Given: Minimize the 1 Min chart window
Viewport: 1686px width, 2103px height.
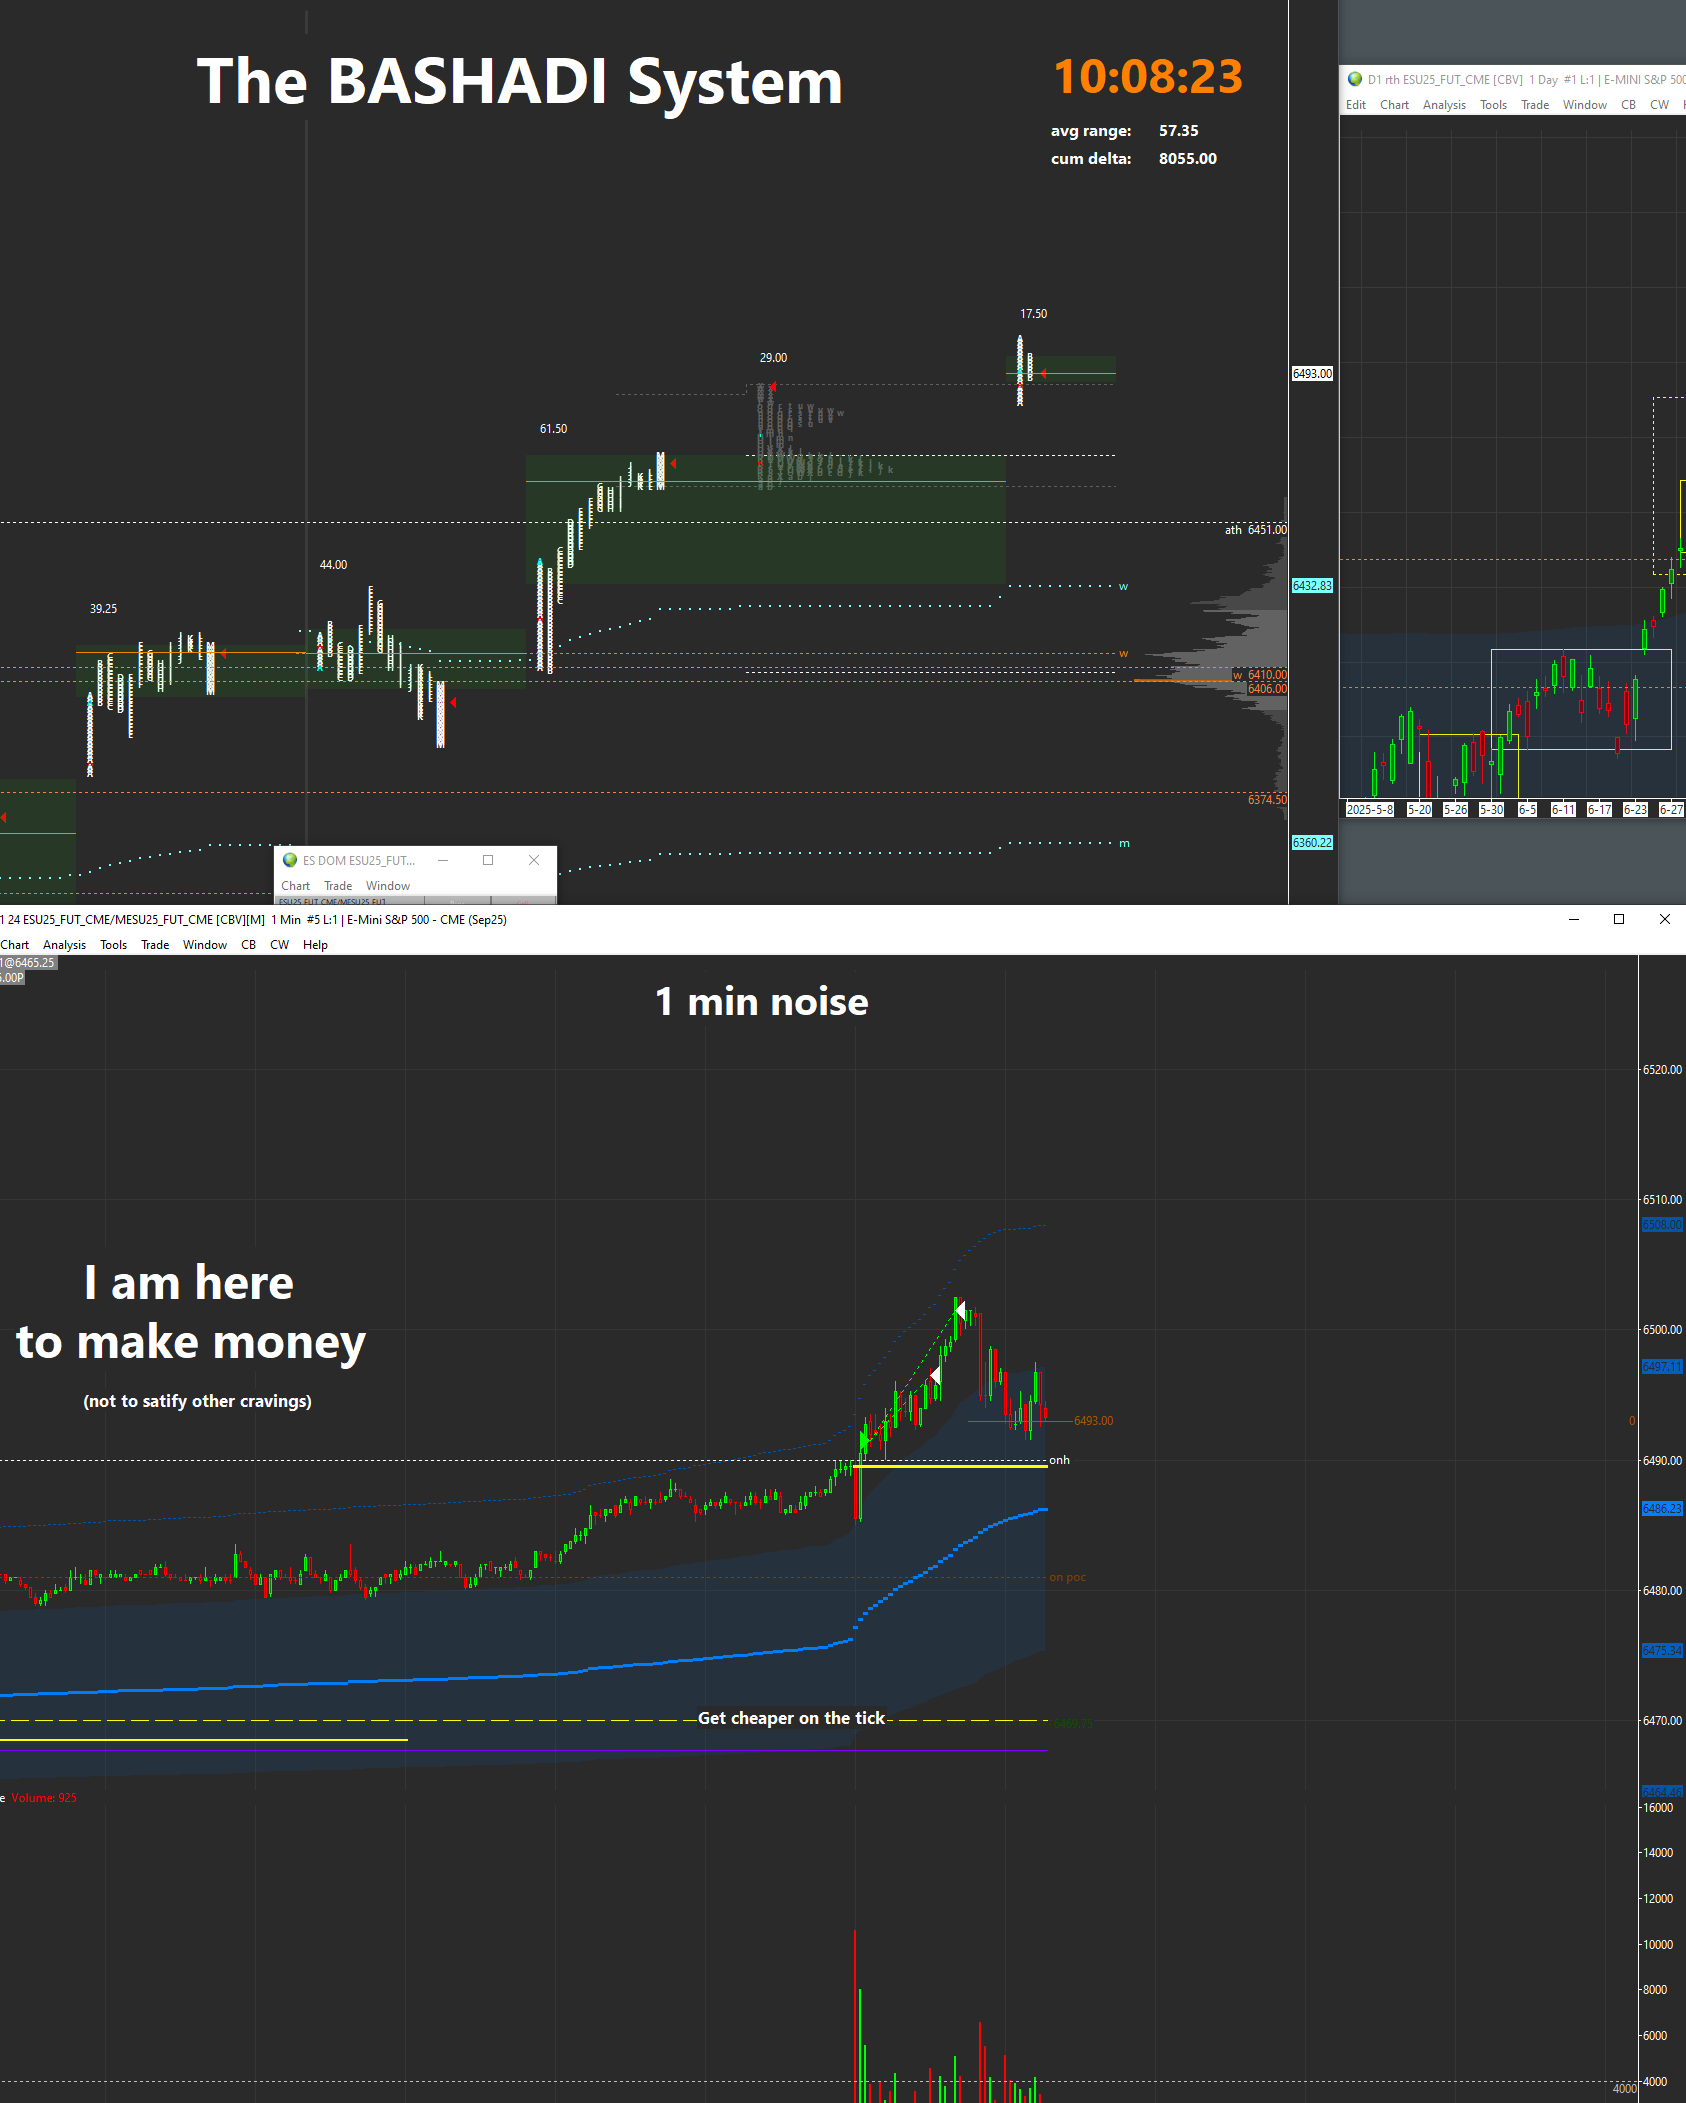Looking at the screenshot, I should click(1574, 919).
